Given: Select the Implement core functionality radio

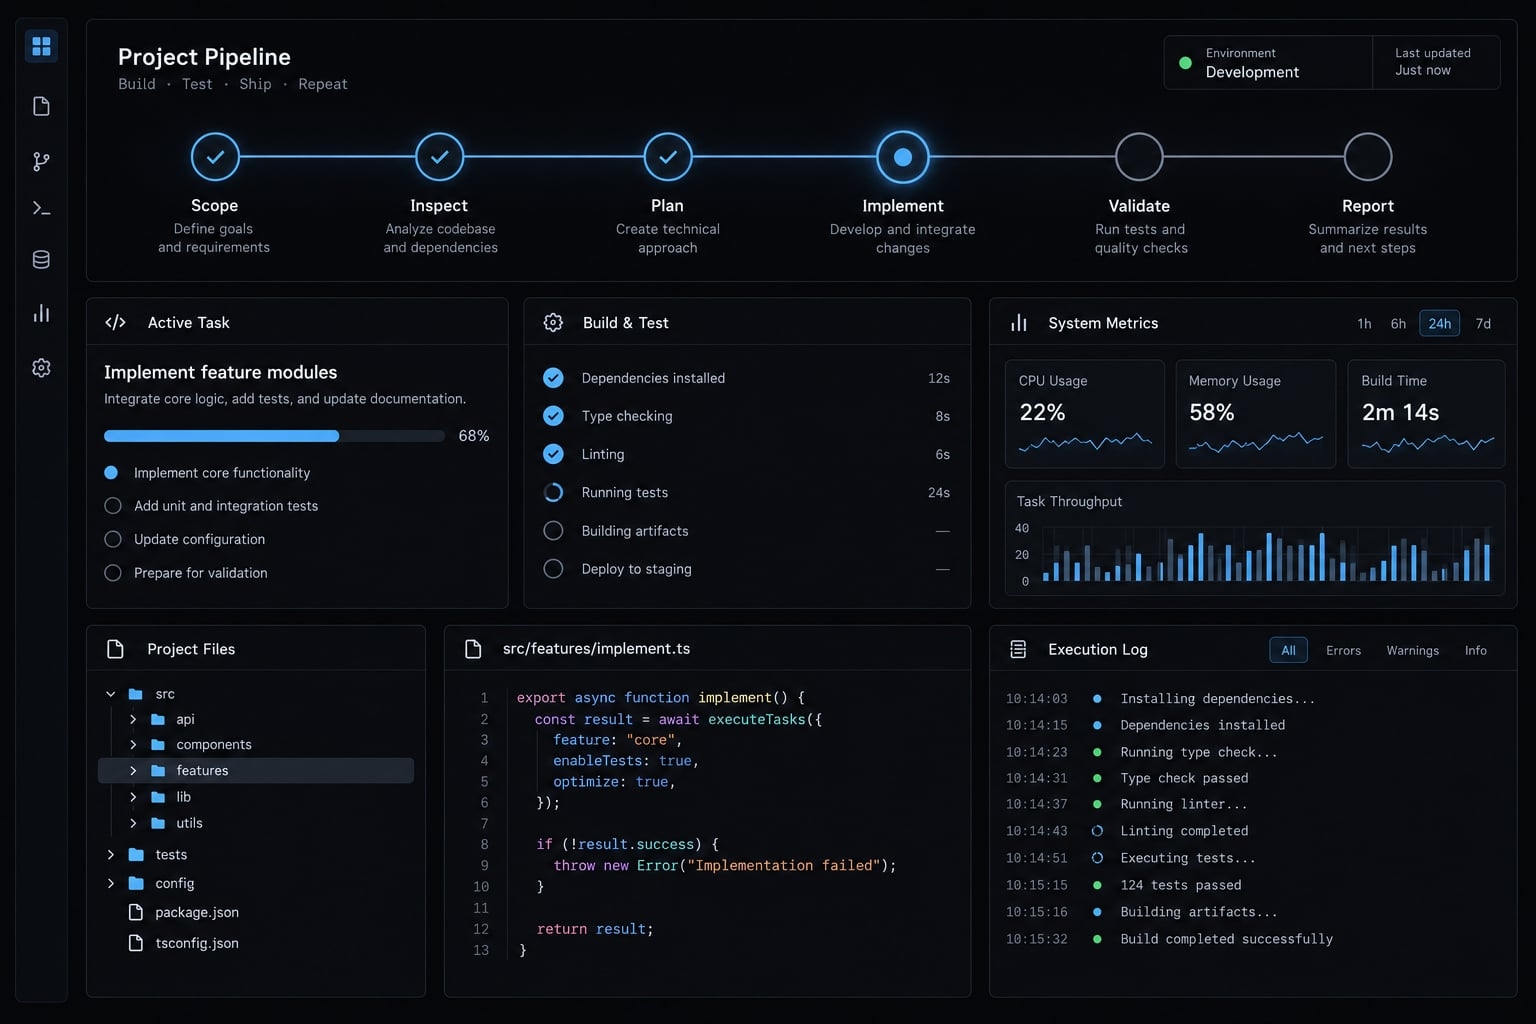Looking at the screenshot, I should pyautogui.click(x=111, y=472).
